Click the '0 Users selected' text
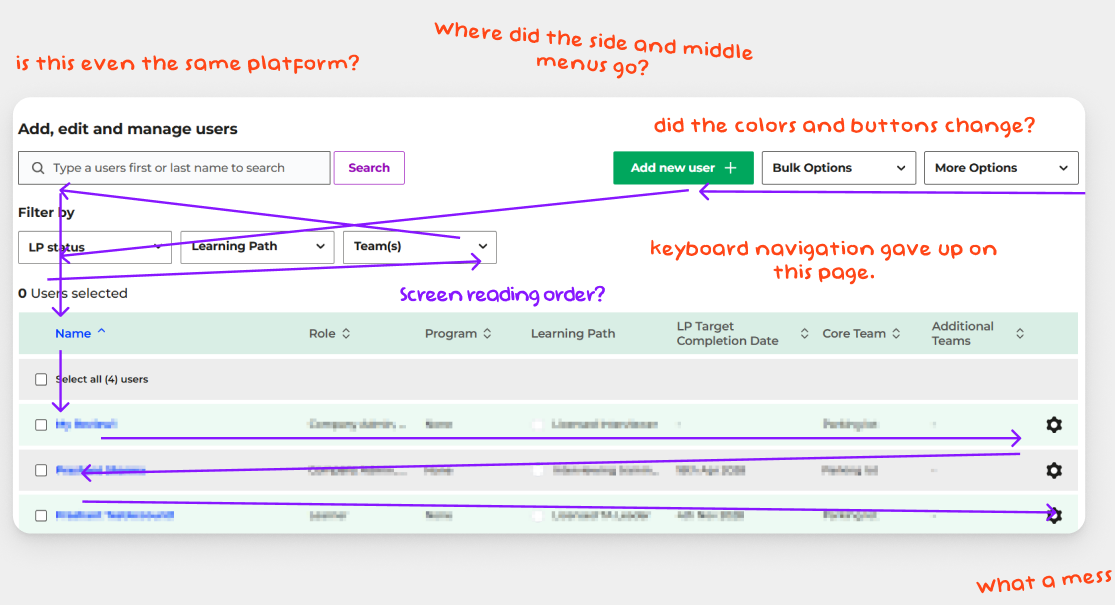 (73, 293)
